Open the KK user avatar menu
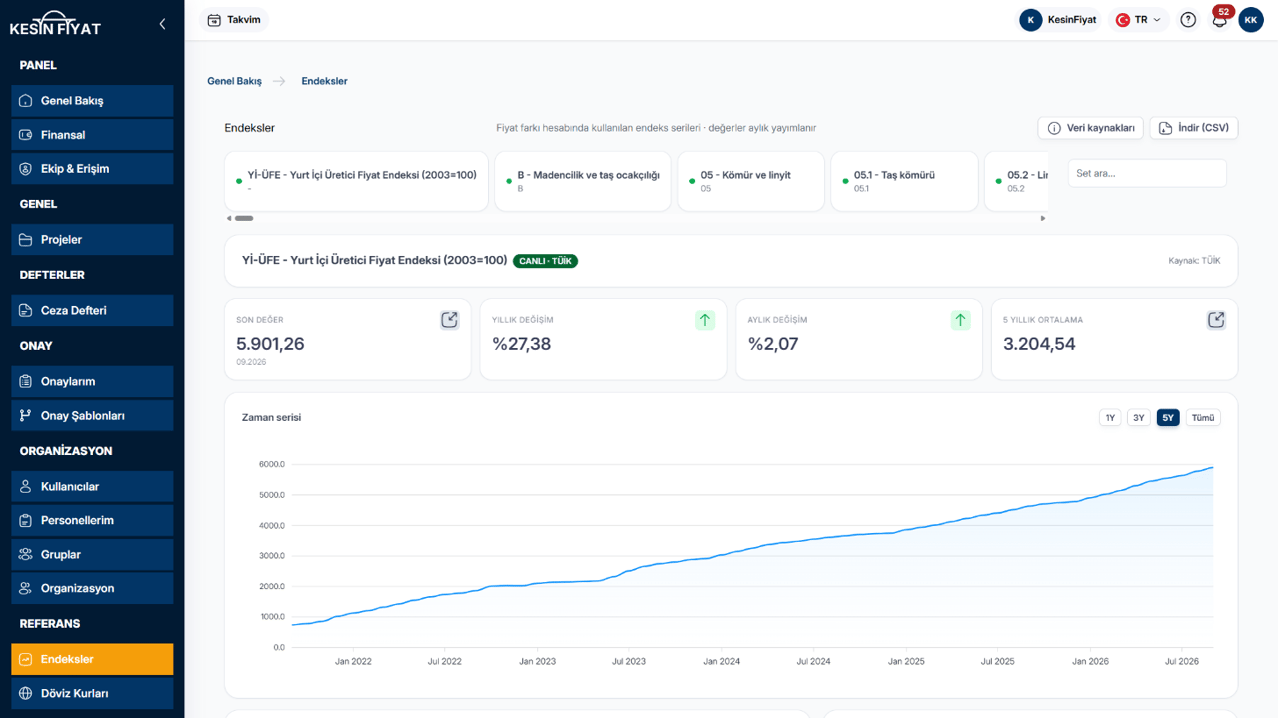Viewport: 1278px width, 718px height. click(1251, 20)
